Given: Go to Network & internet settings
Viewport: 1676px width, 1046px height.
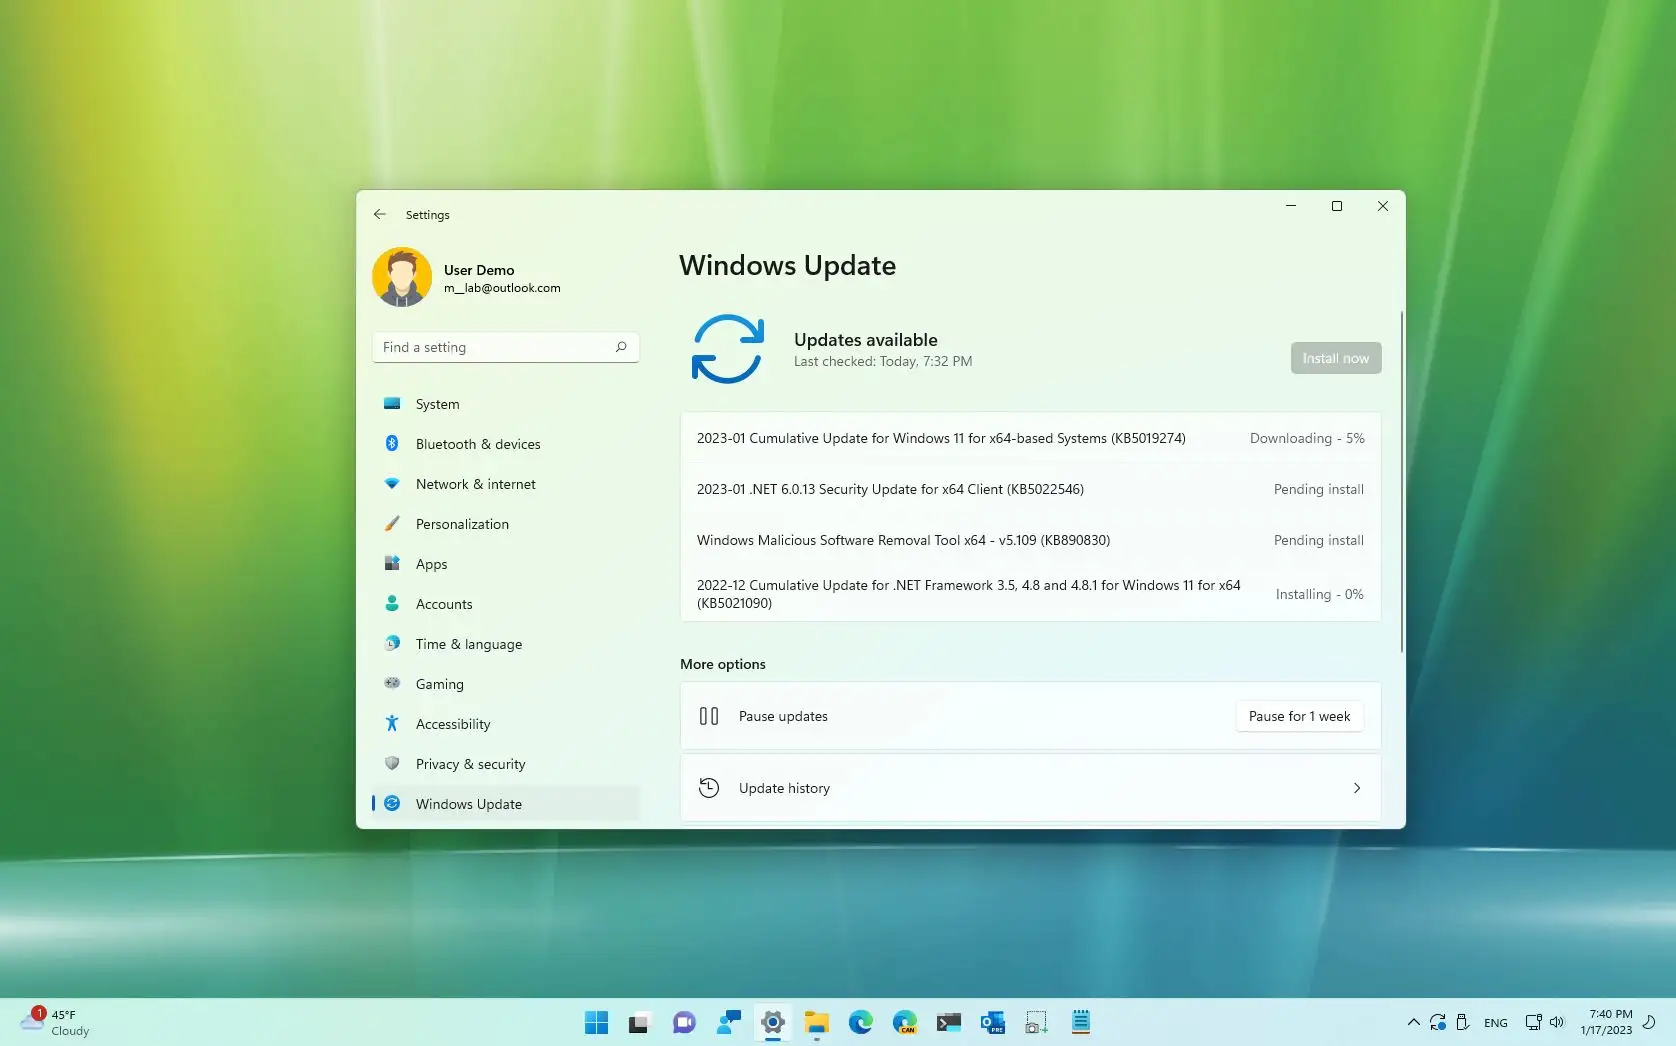Looking at the screenshot, I should click(505, 484).
